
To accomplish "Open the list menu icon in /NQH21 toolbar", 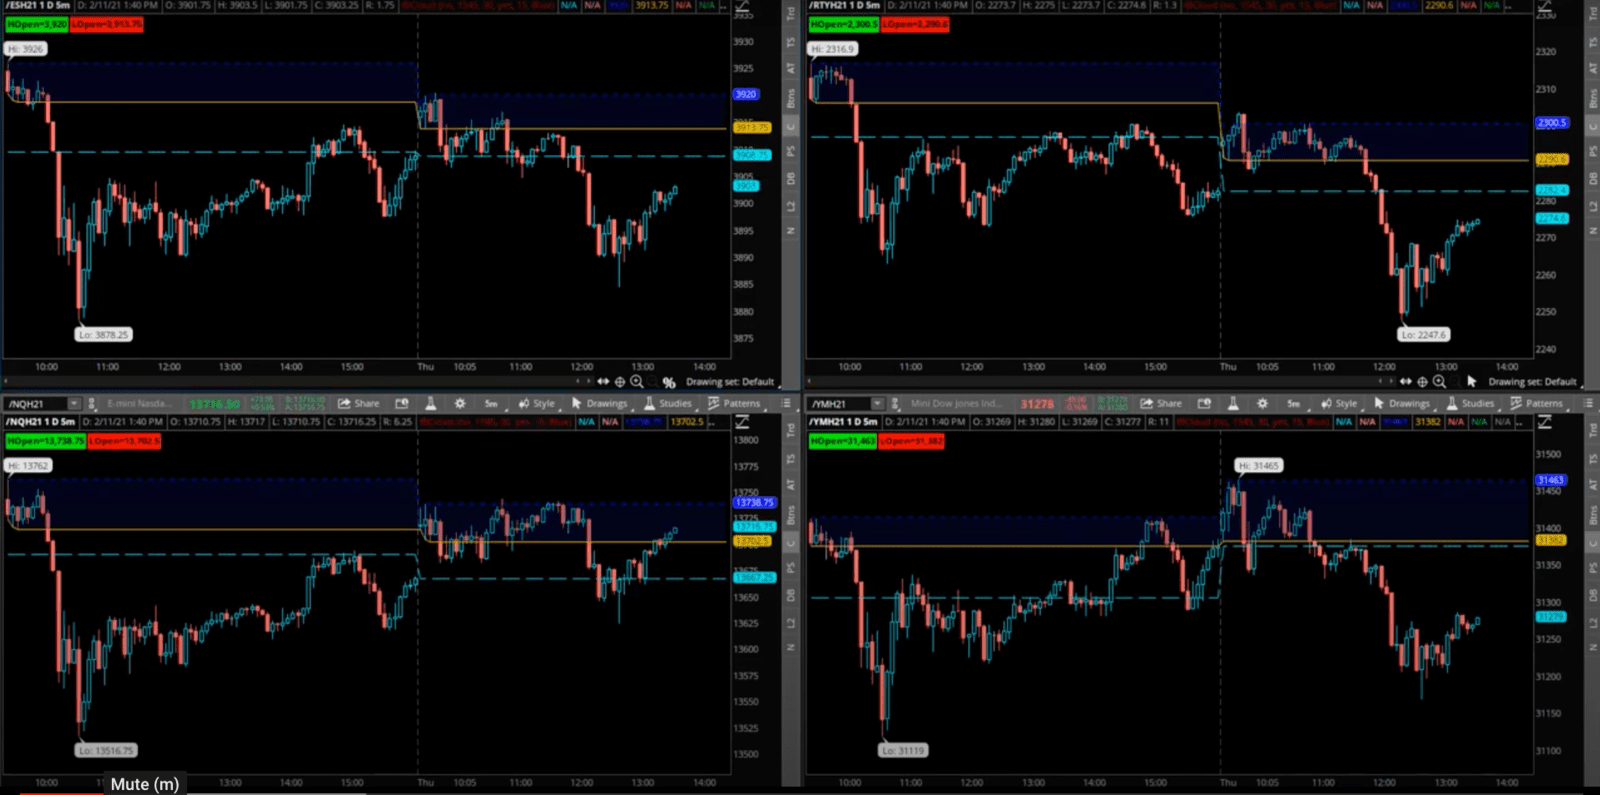I will [786, 404].
